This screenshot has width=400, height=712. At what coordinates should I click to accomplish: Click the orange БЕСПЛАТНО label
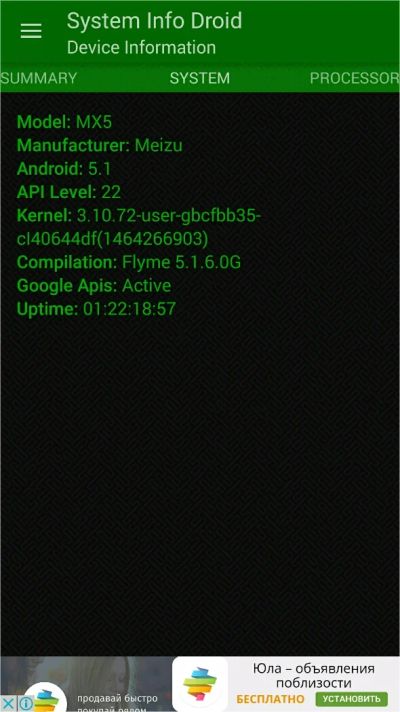pos(270,699)
